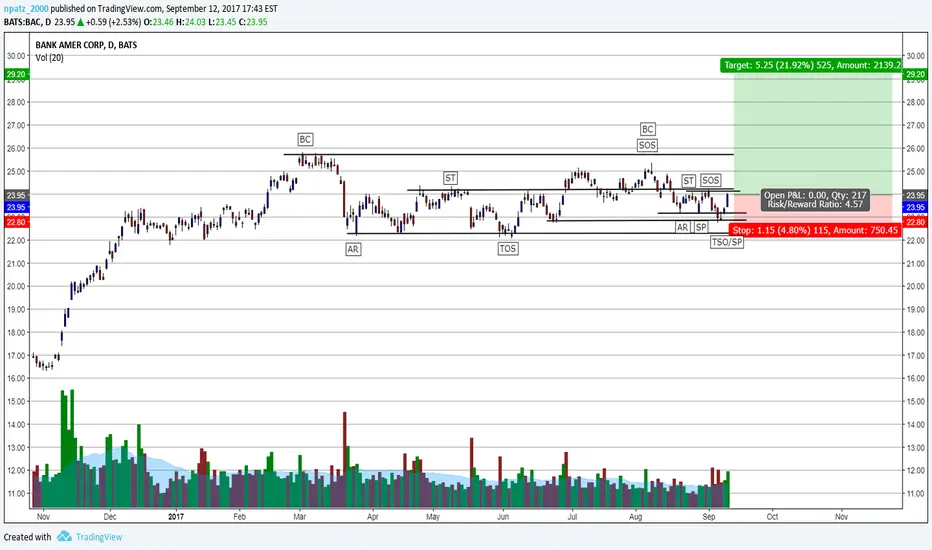This screenshot has width=932, height=550.
Task: Click the red Stop 1.15 (4.80%) label
Action: [815, 230]
